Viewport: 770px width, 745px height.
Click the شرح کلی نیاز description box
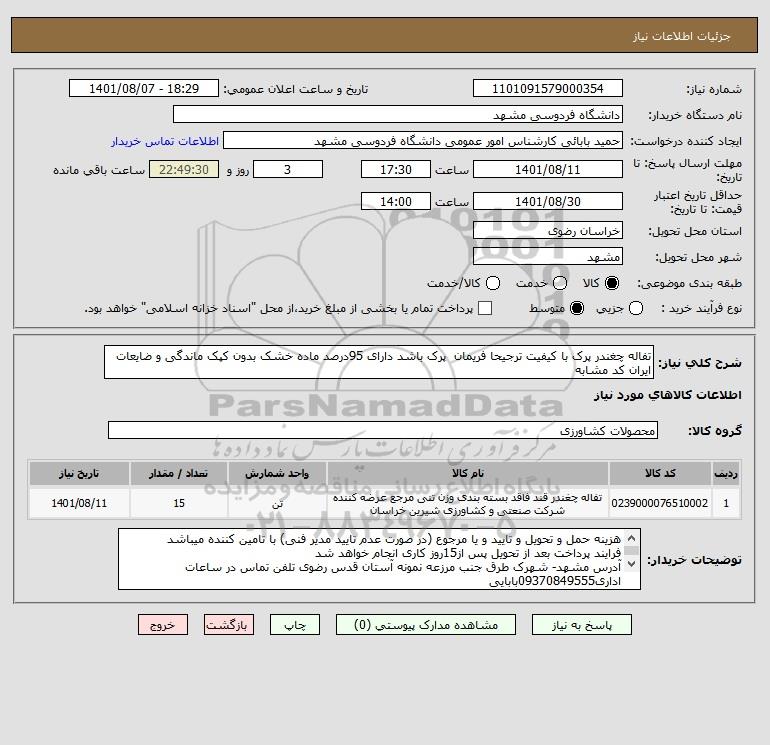tap(379, 362)
